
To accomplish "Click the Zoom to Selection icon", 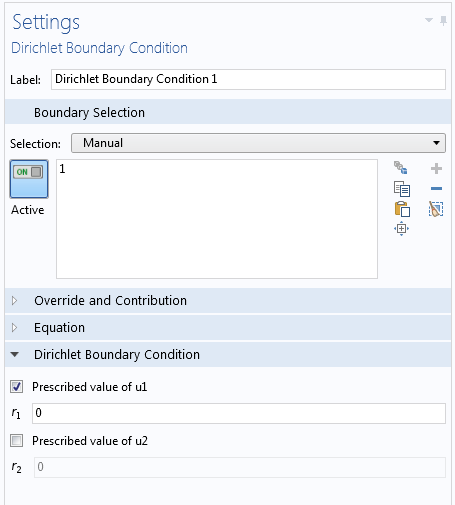I will point(401,229).
